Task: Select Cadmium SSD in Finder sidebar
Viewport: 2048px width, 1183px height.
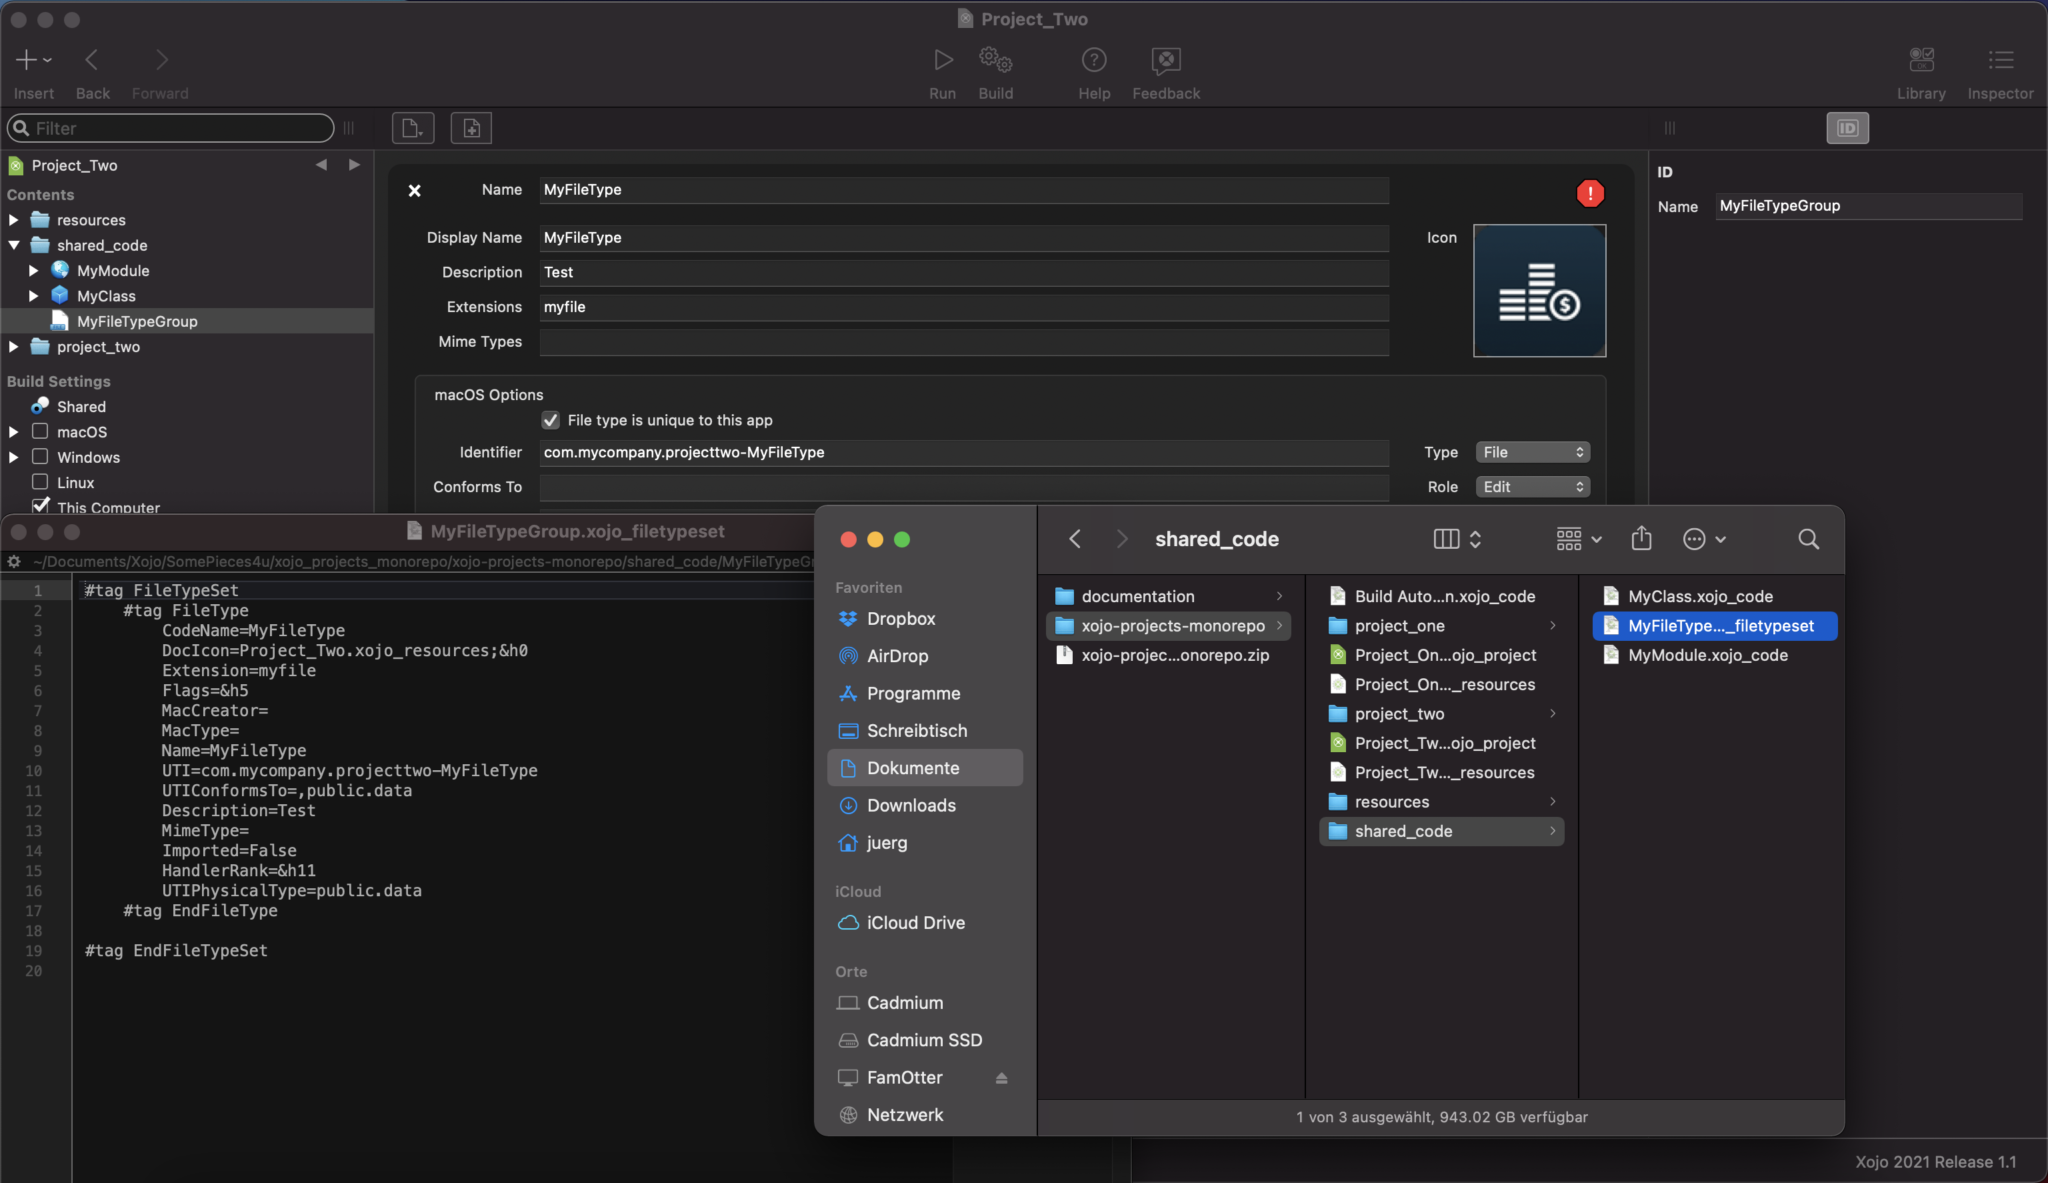Action: point(925,1040)
